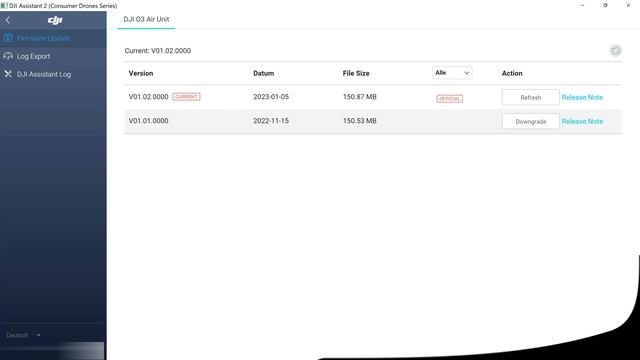
Task: Click version cell V01.01.0000
Action: [148, 121]
